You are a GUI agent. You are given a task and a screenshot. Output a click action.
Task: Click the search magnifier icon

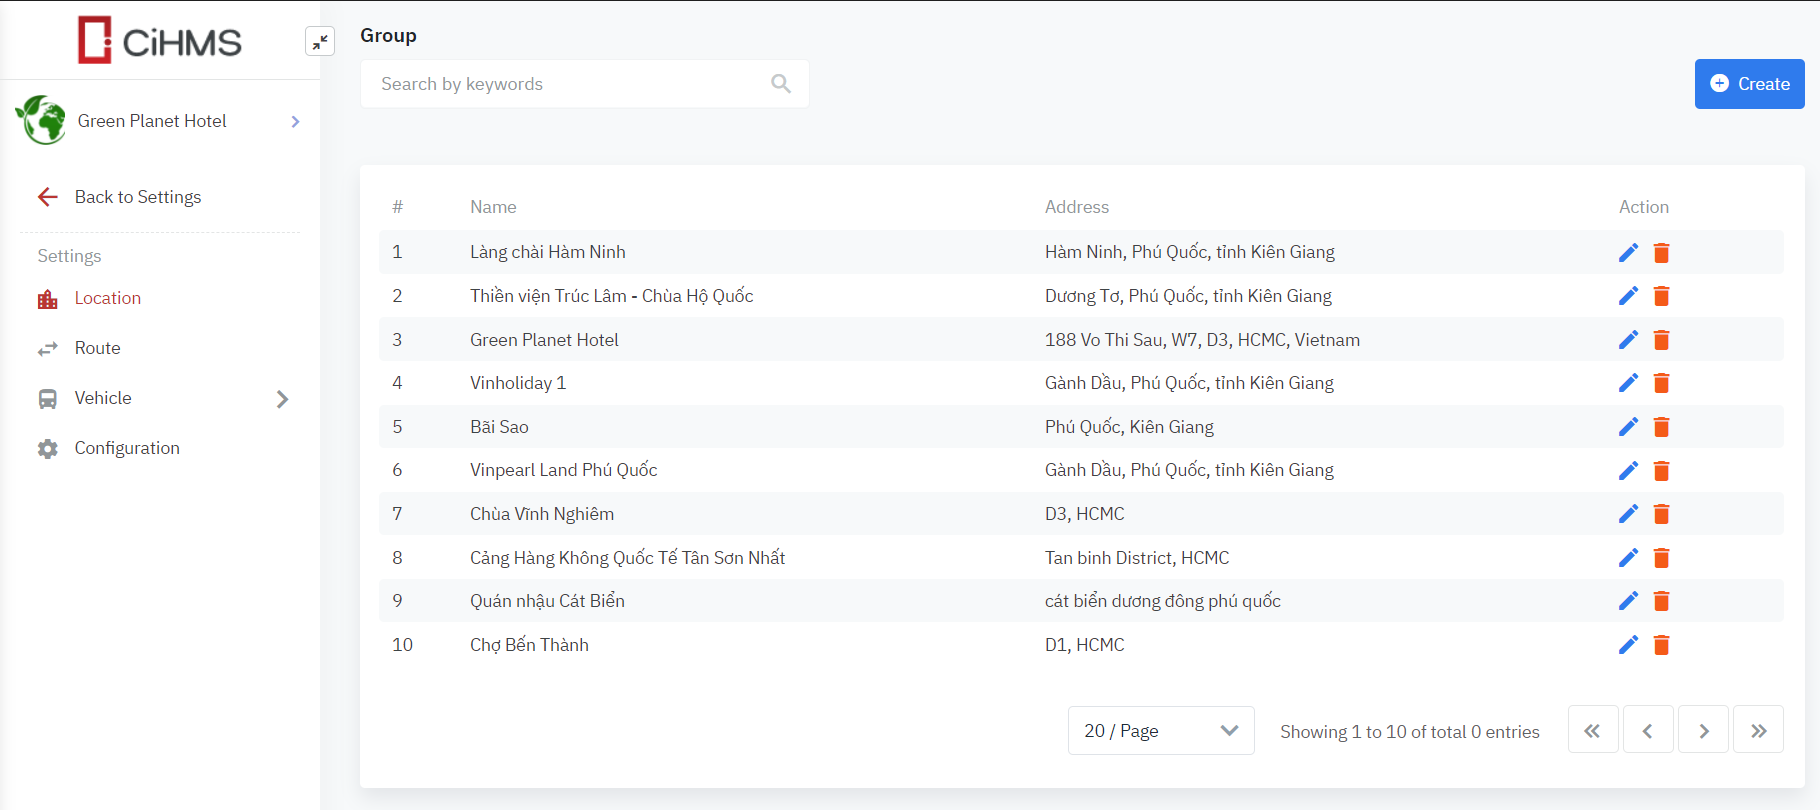(781, 84)
